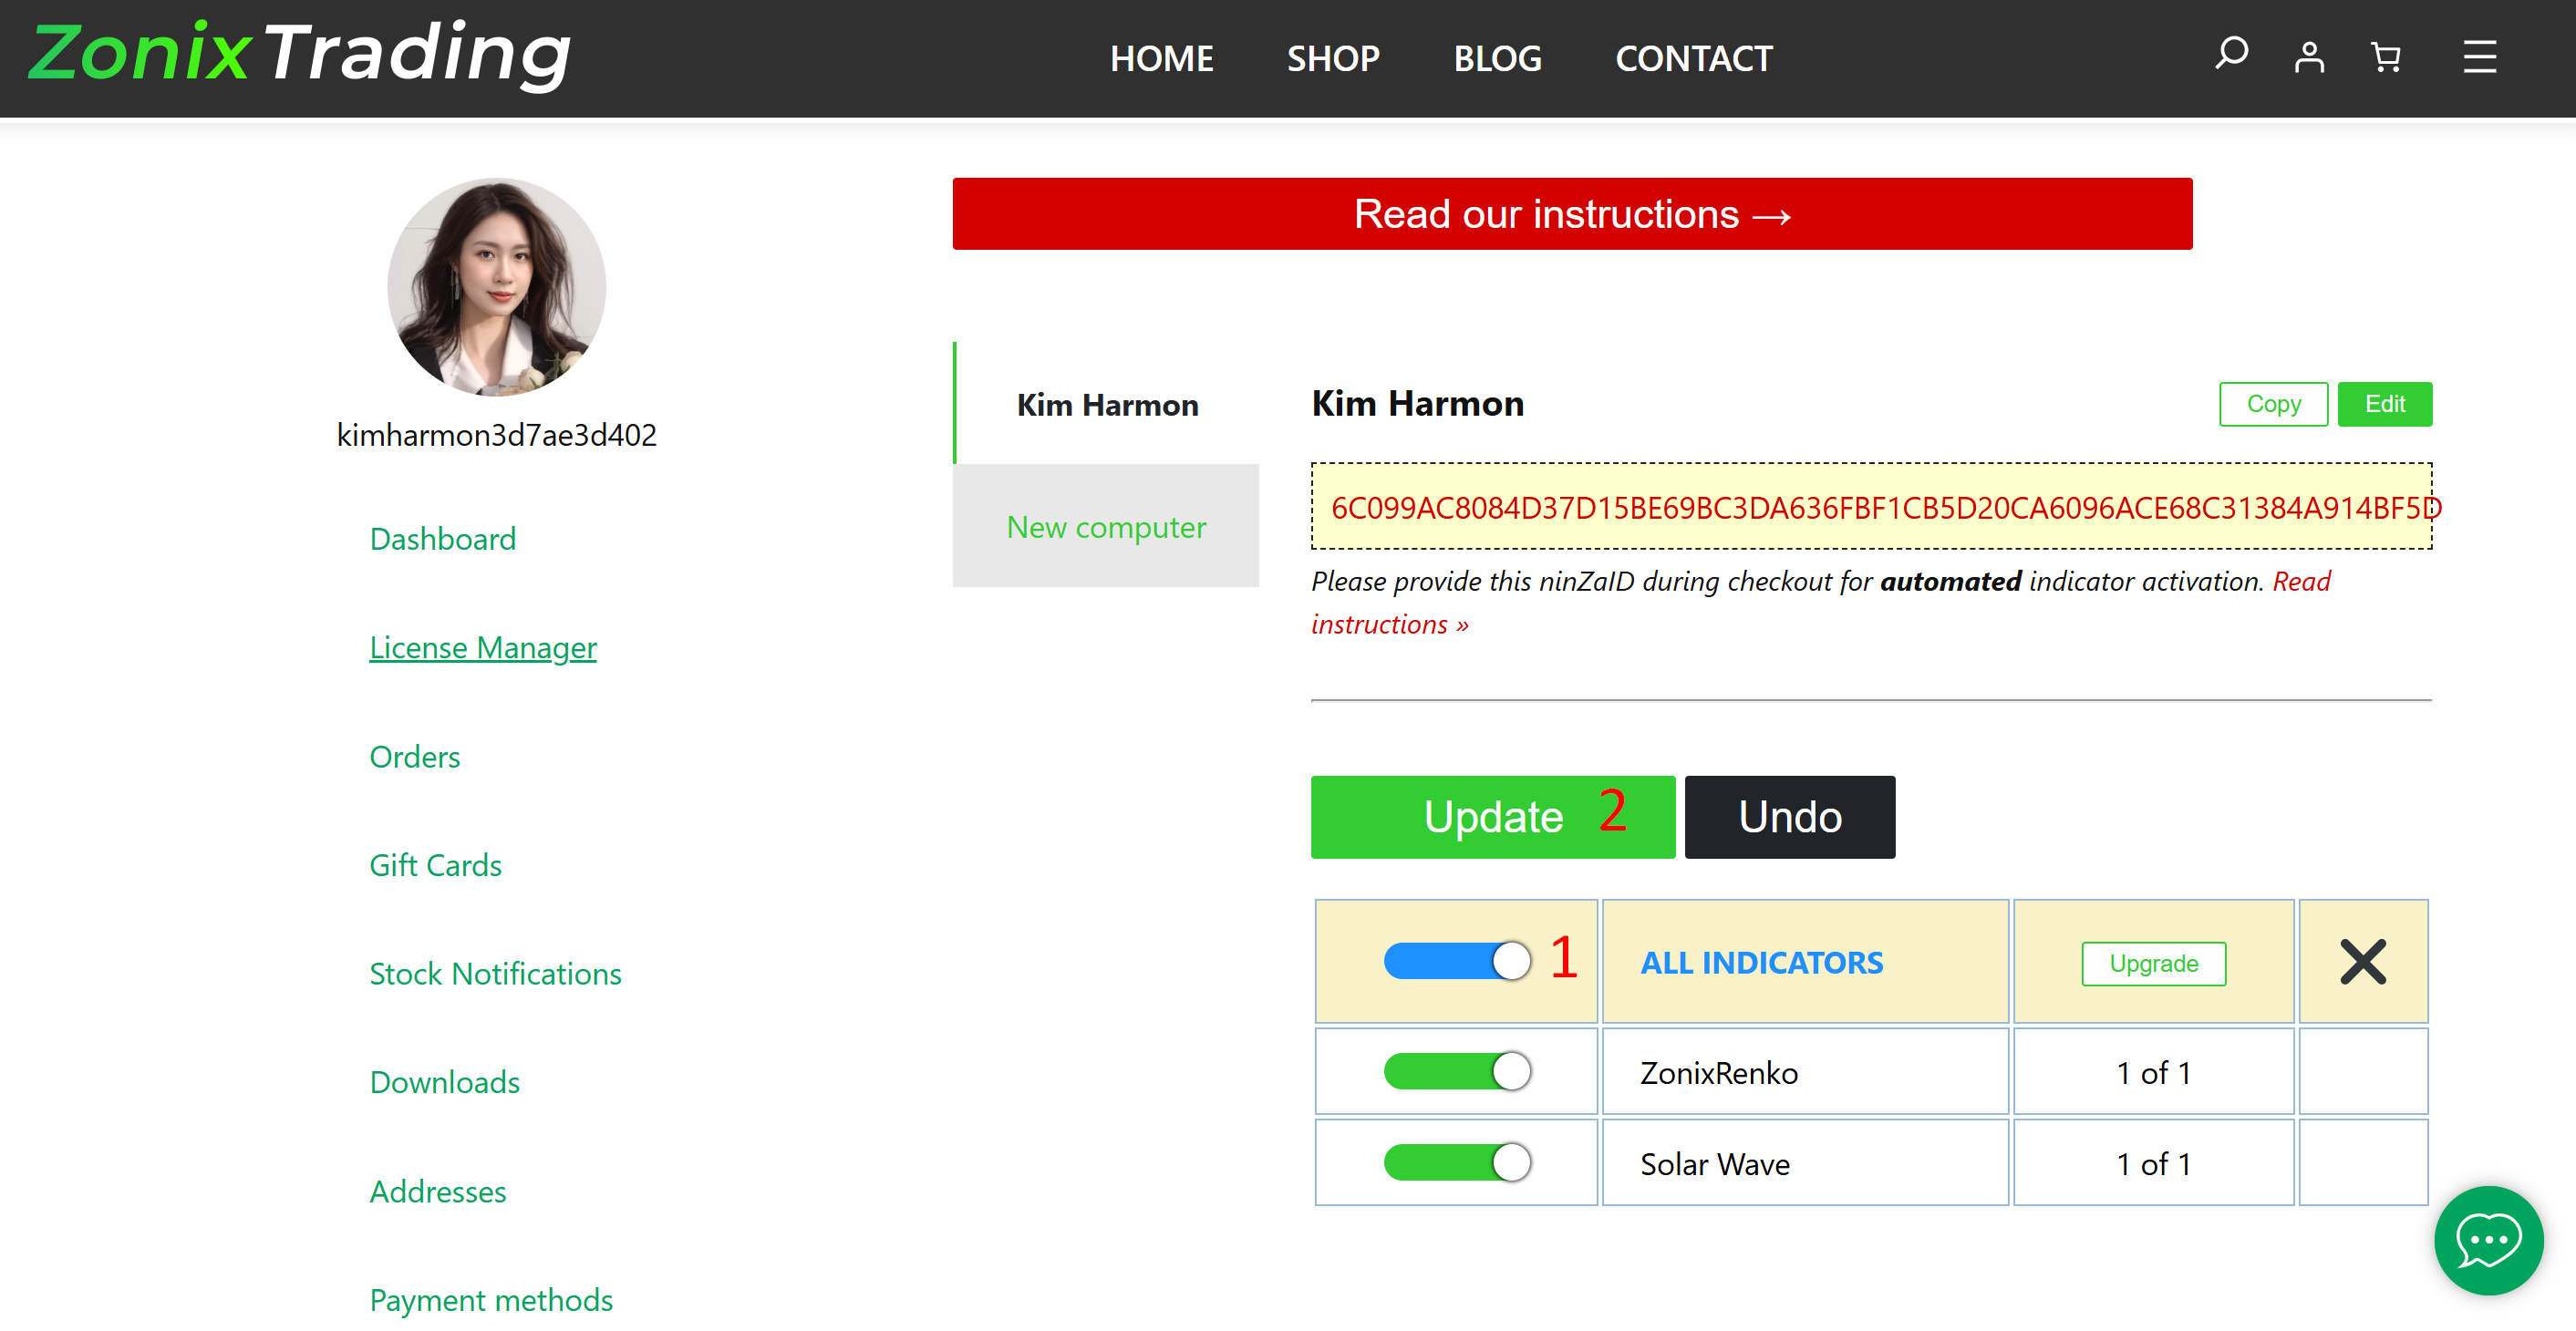Toggle the ZonixRenko switch off
2576x1331 pixels.
point(1457,1071)
